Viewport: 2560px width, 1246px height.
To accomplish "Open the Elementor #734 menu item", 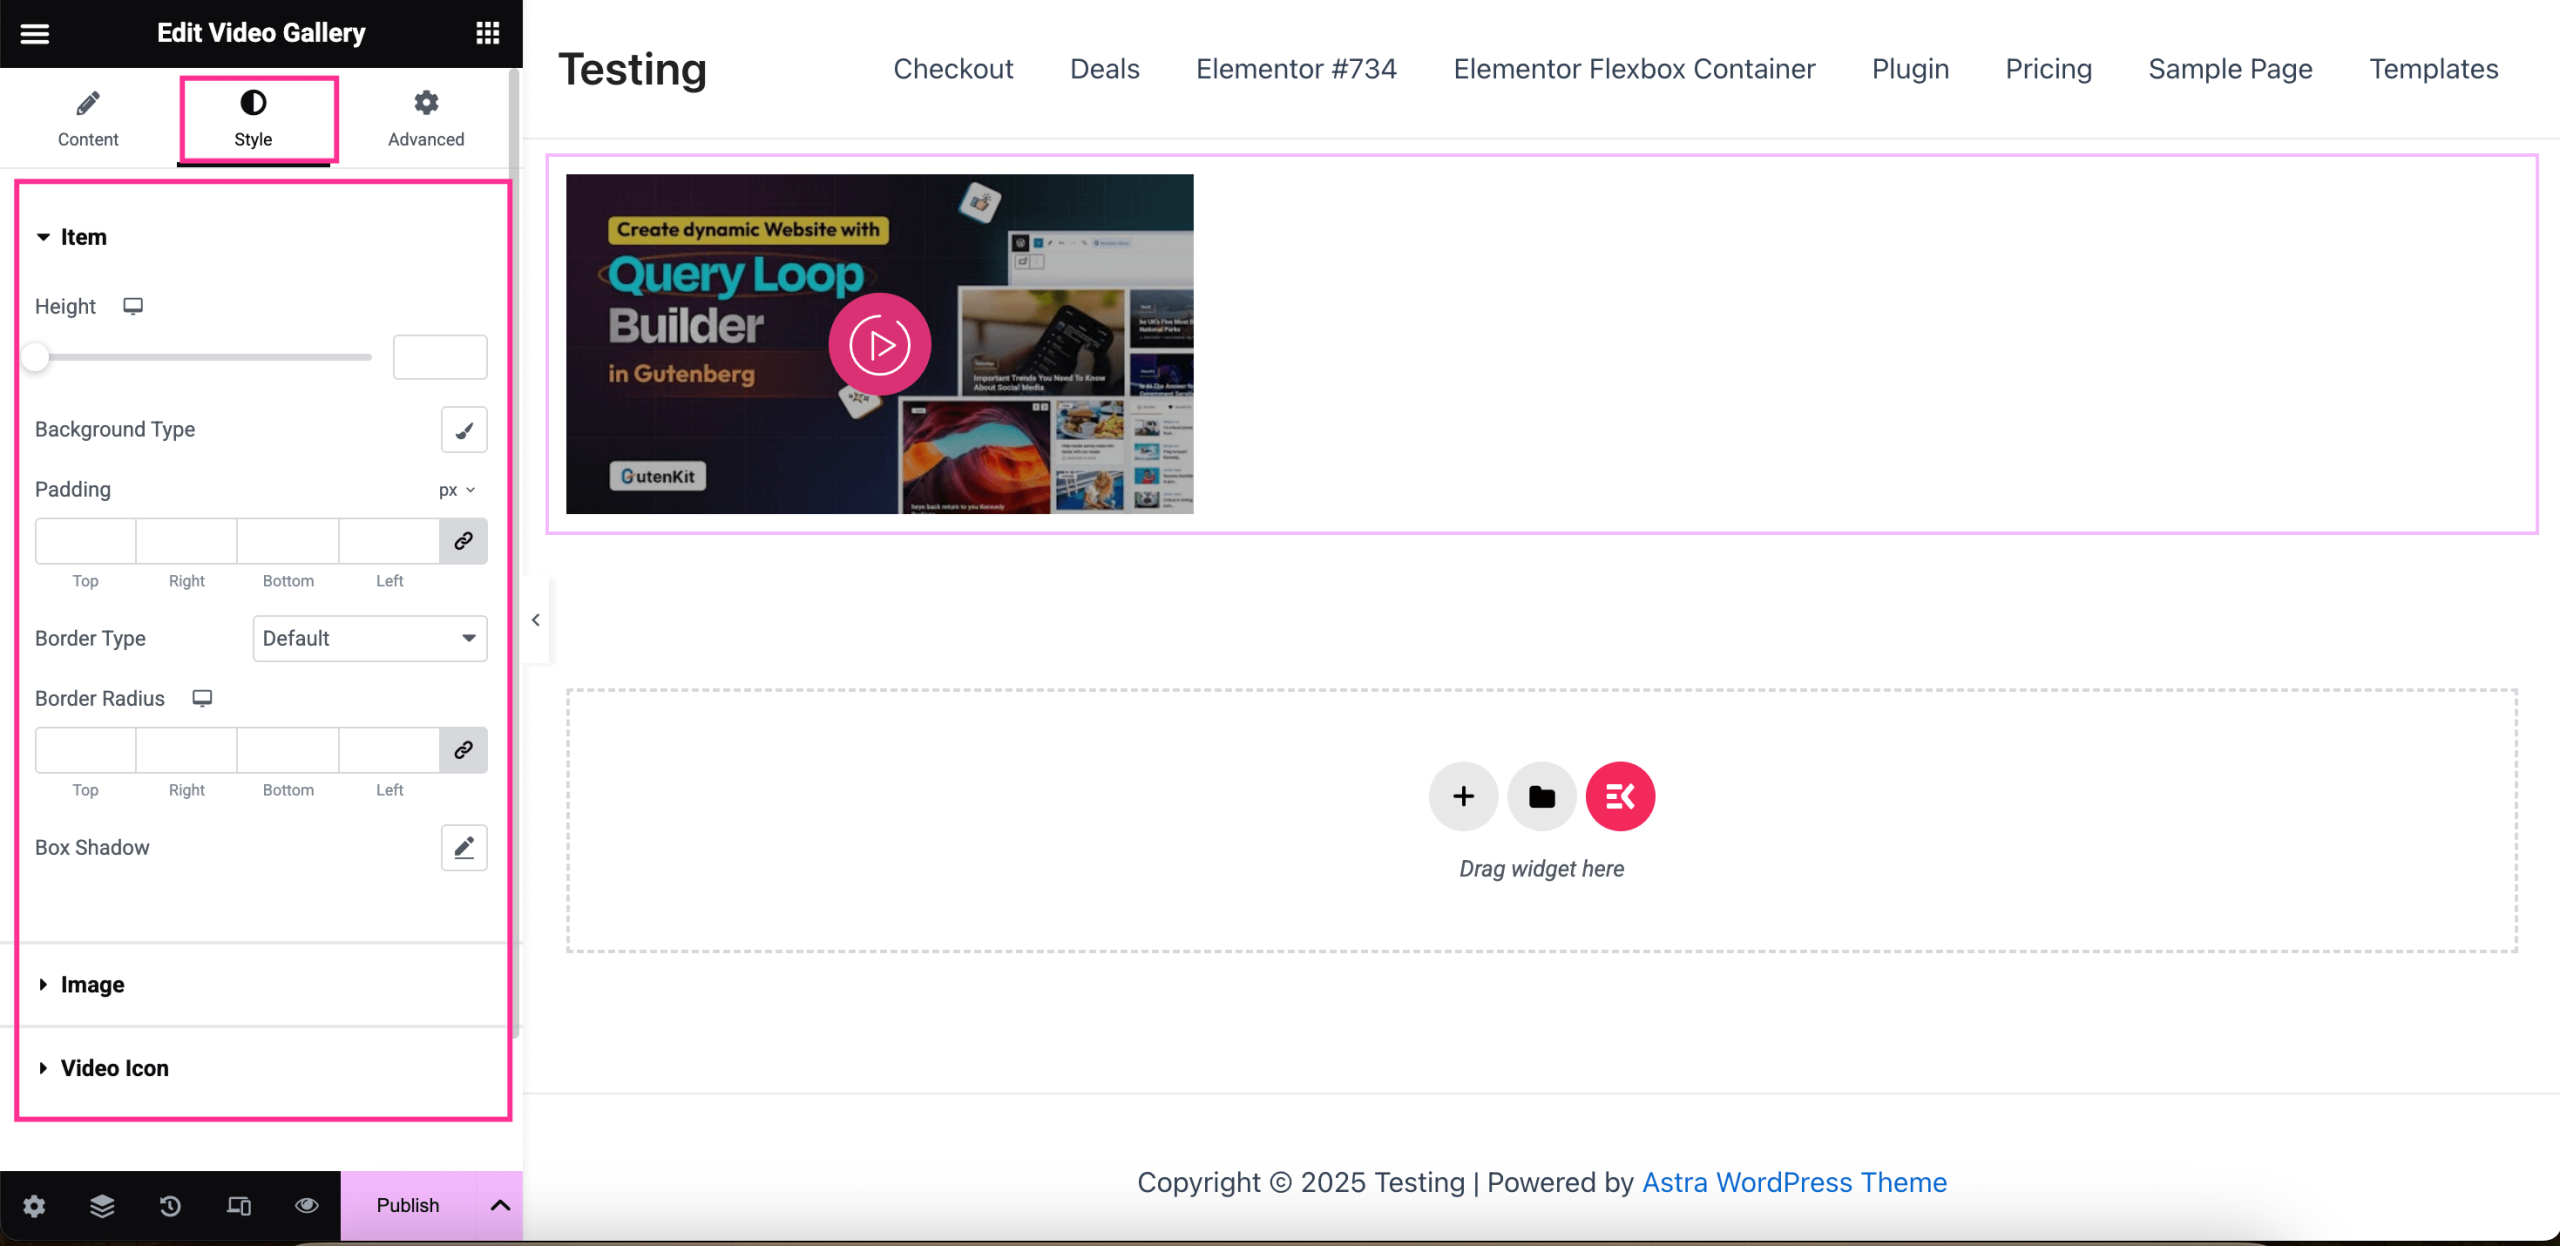I will tap(1296, 69).
